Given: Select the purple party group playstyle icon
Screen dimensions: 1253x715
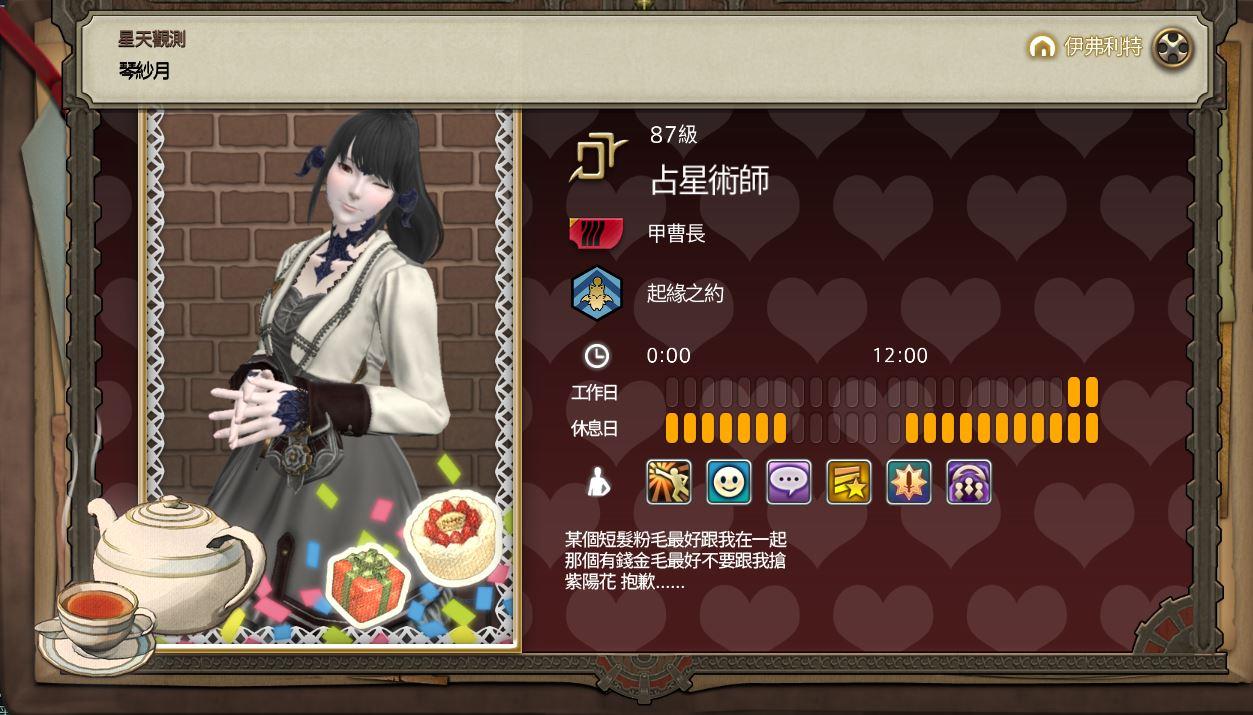Looking at the screenshot, I should click(969, 482).
